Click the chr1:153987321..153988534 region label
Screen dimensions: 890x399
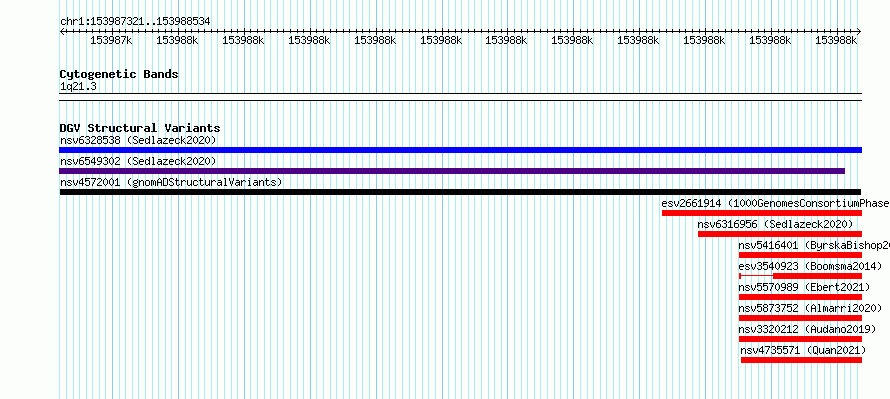135,21
